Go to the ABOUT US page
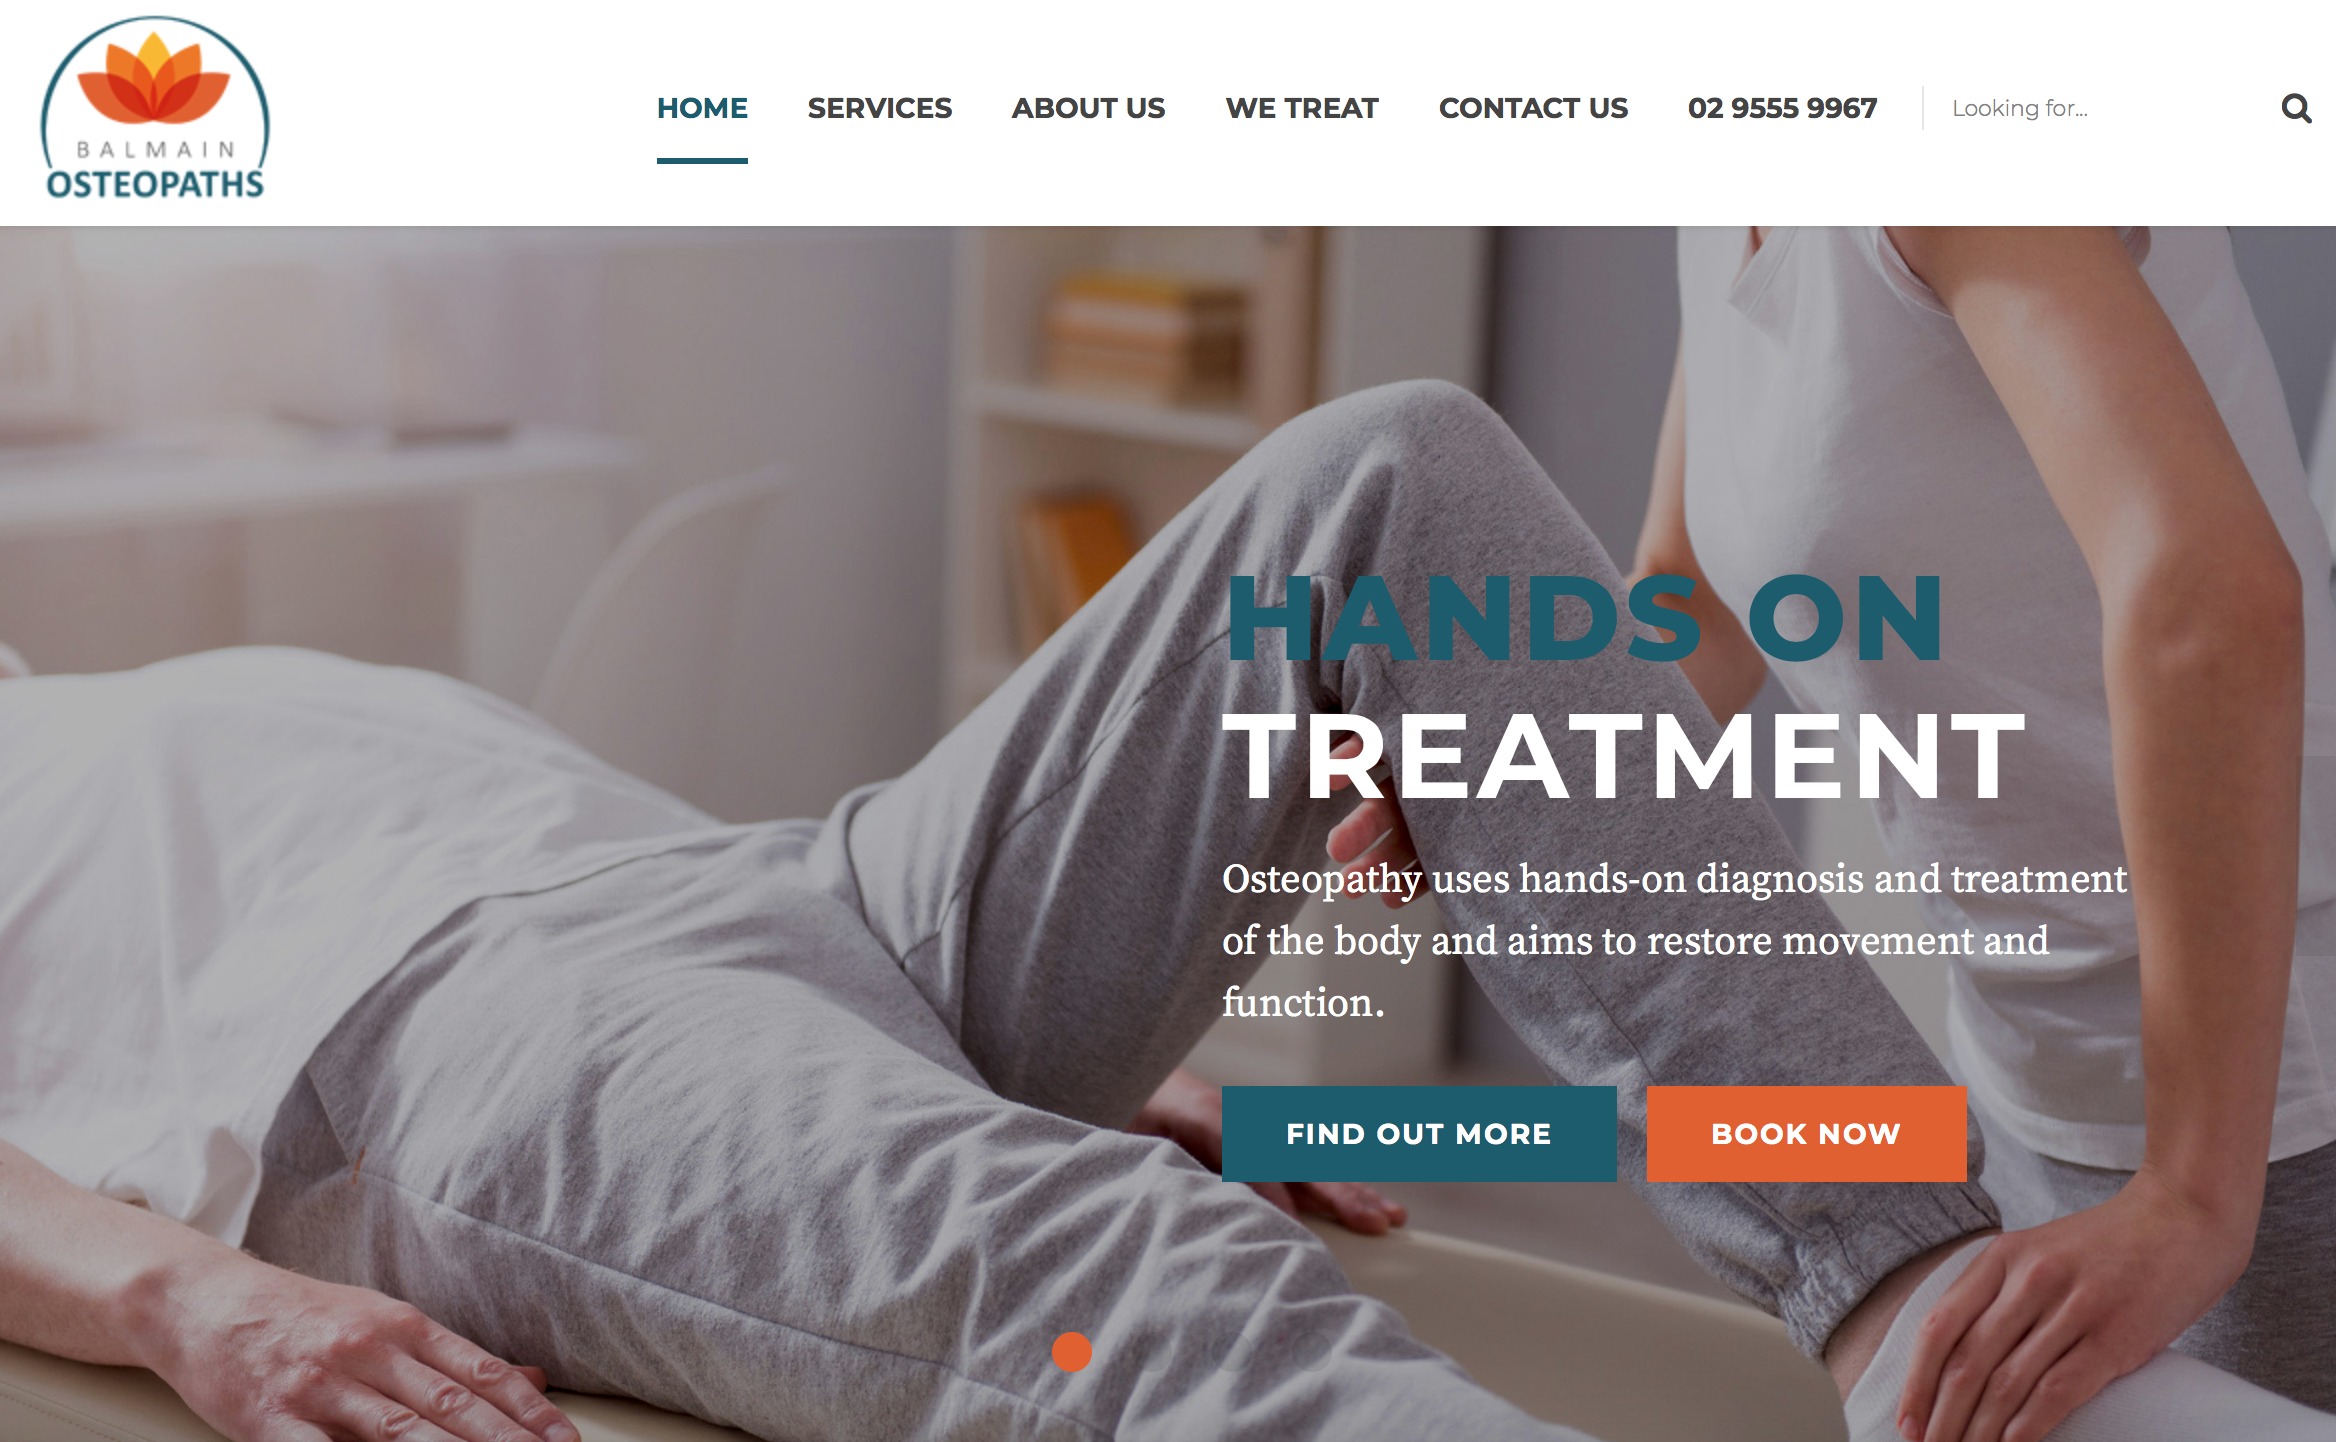The image size is (2336, 1442). click(x=1089, y=108)
